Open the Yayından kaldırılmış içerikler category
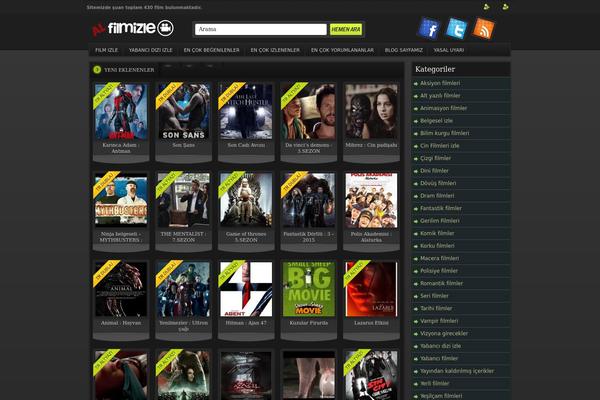The image size is (600, 400). [457, 371]
